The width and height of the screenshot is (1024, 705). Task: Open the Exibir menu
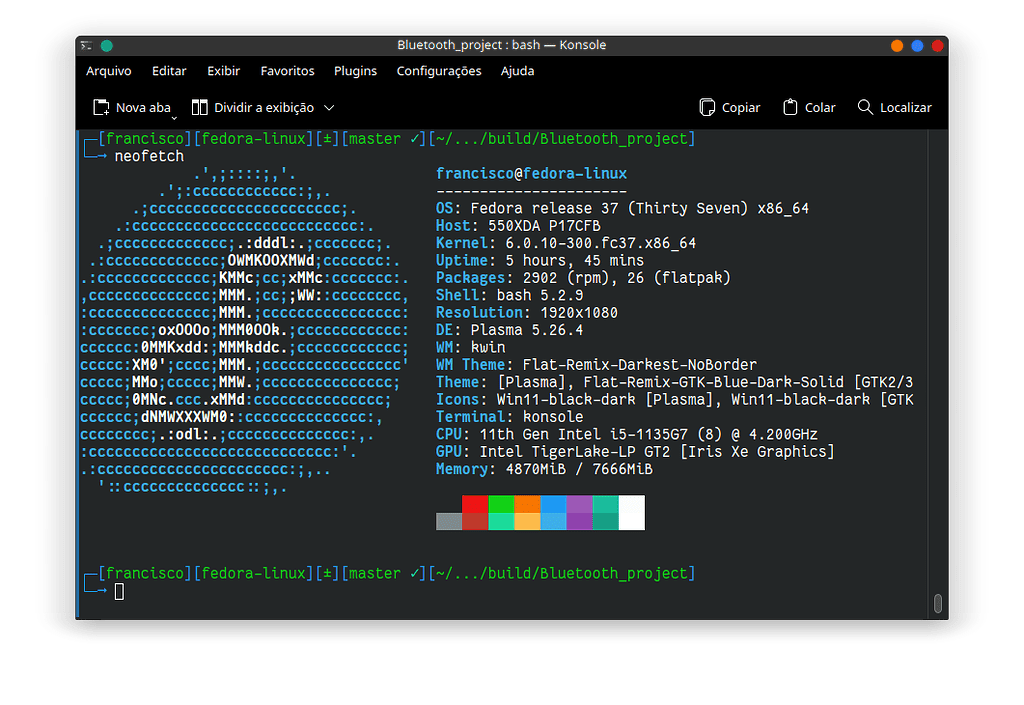(x=223, y=71)
